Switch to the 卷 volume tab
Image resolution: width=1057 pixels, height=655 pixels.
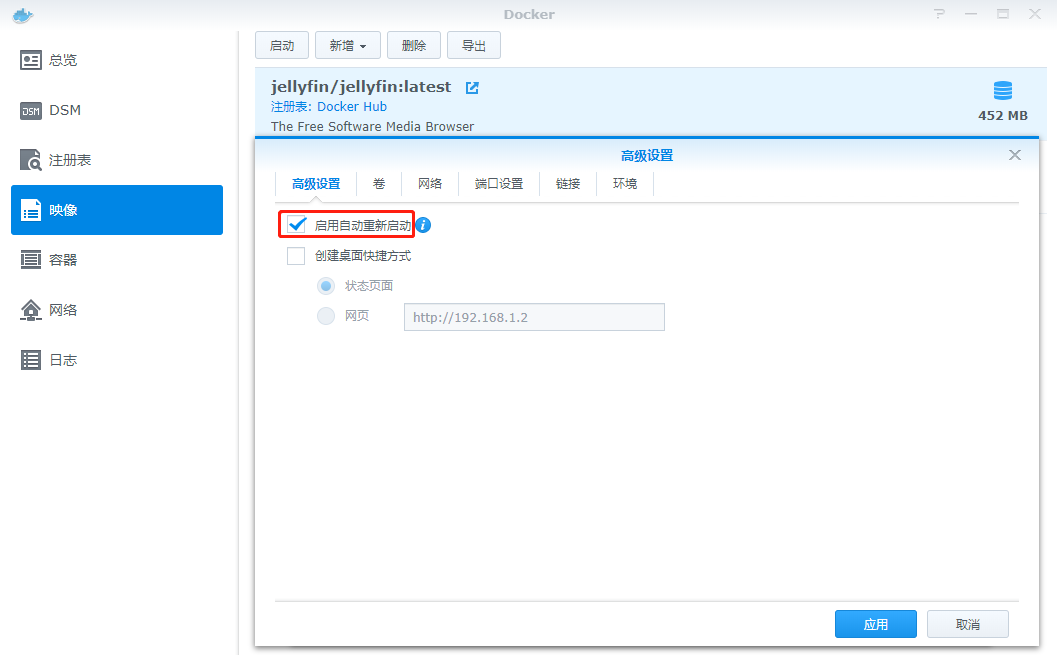click(x=379, y=183)
